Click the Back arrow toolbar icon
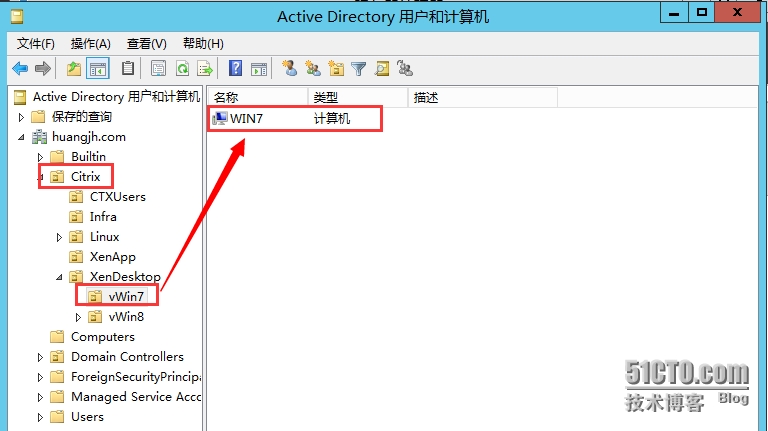Image resolution: width=768 pixels, height=431 pixels. tap(20, 69)
